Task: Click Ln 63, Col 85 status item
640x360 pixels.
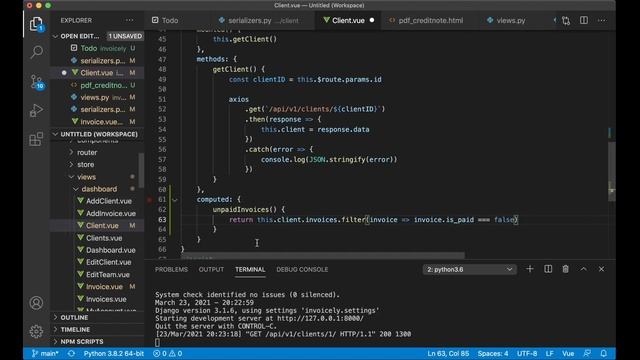Action: click(448, 353)
